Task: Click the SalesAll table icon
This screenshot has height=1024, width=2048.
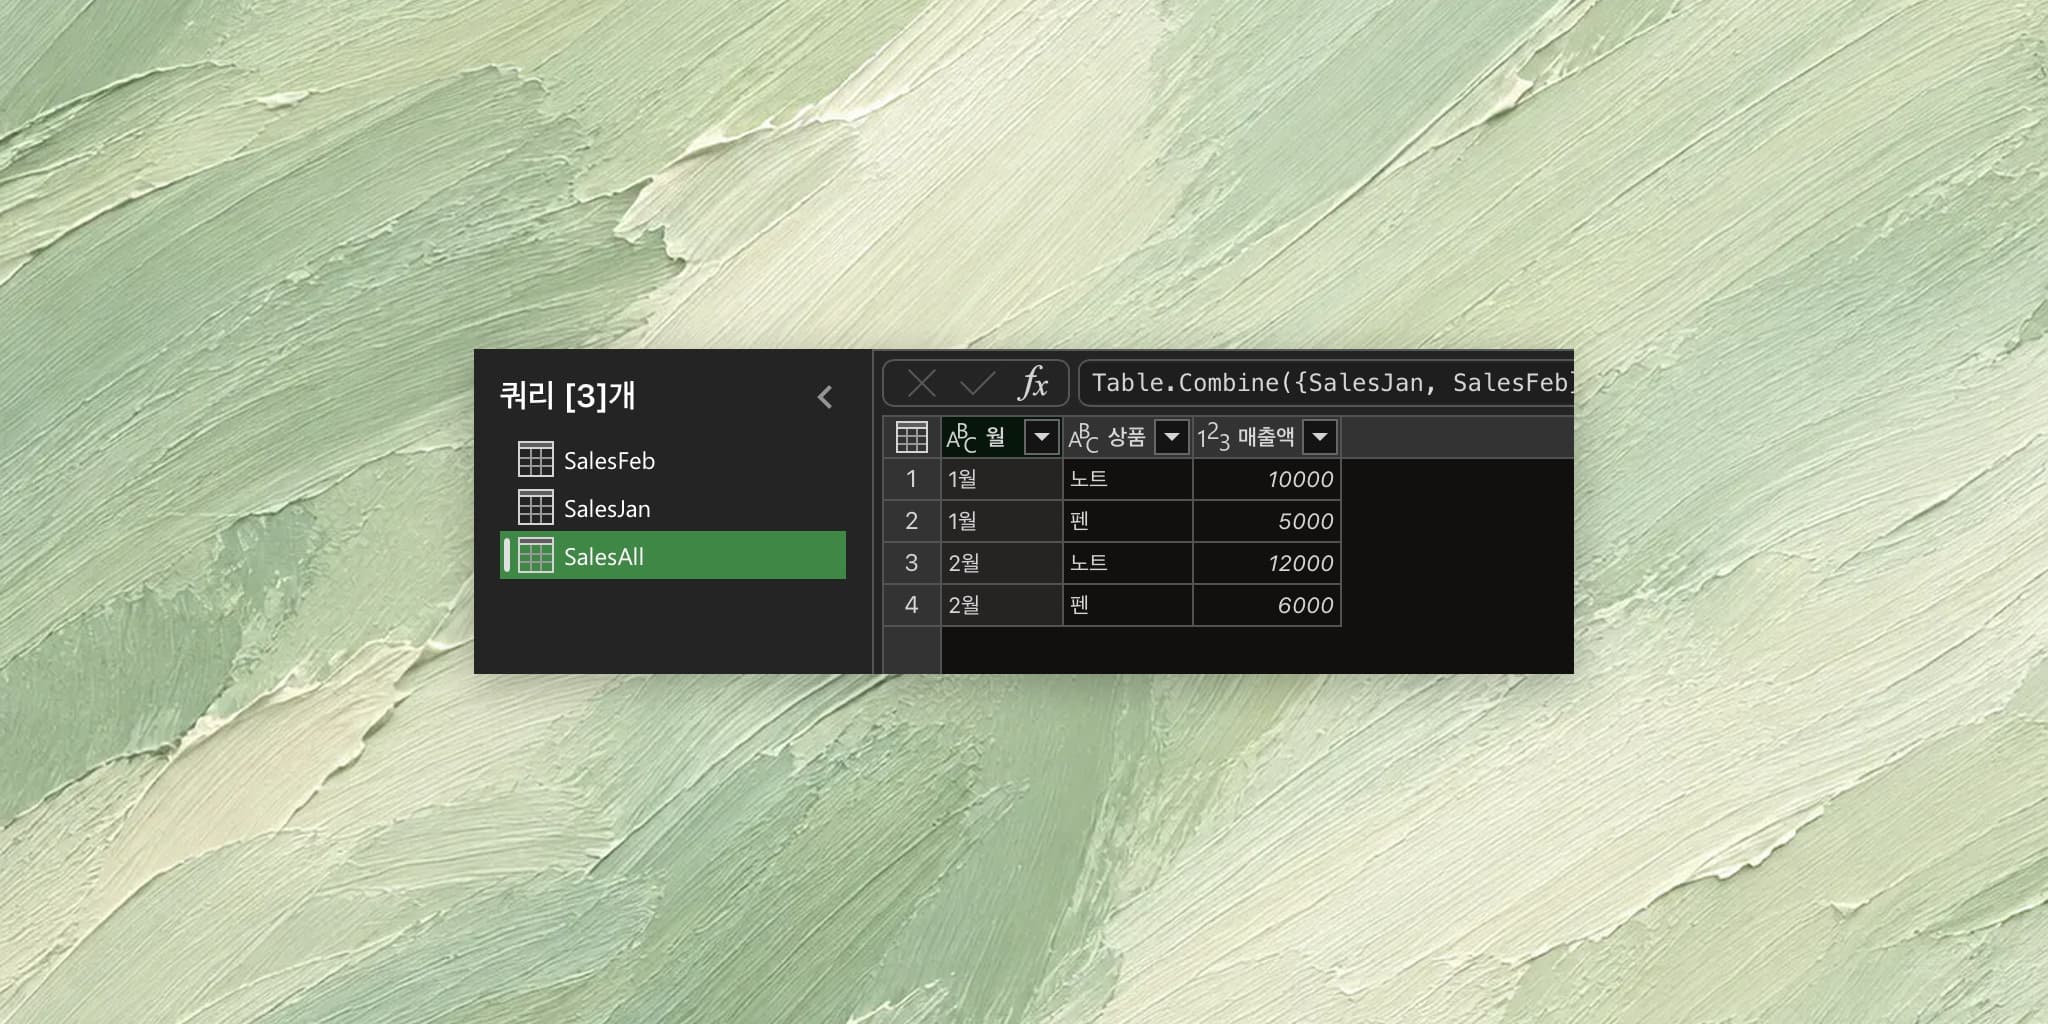Action: pyautogui.click(x=535, y=555)
